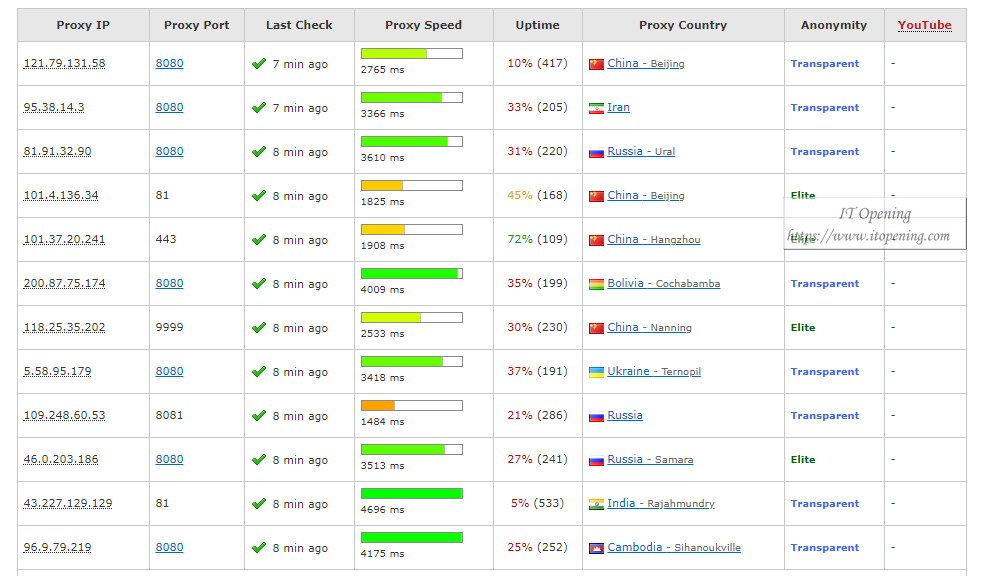Click the India flag icon

click(x=596, y=504)
